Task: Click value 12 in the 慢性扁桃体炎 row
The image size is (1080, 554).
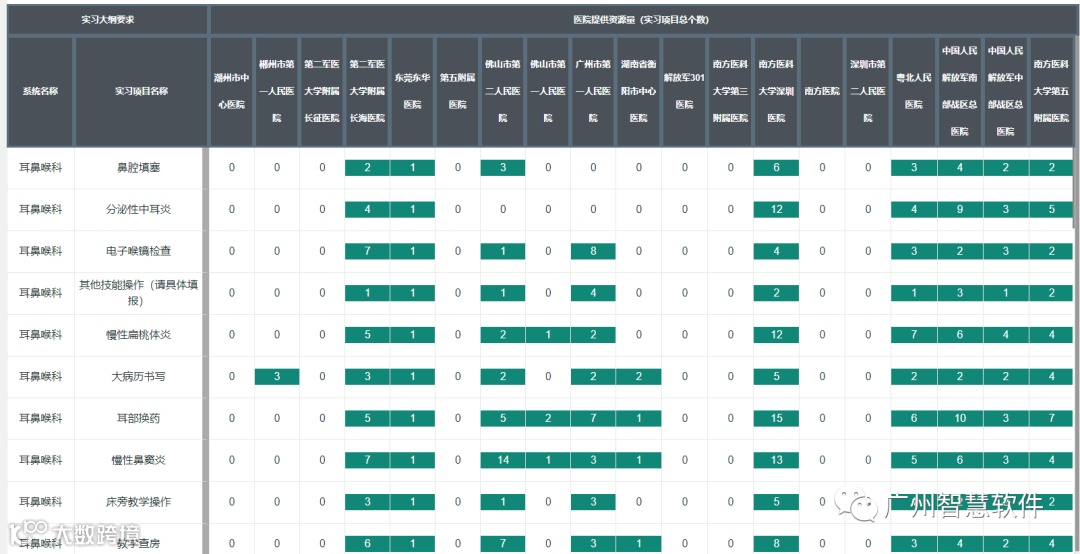Action: (x=777, y=335)
